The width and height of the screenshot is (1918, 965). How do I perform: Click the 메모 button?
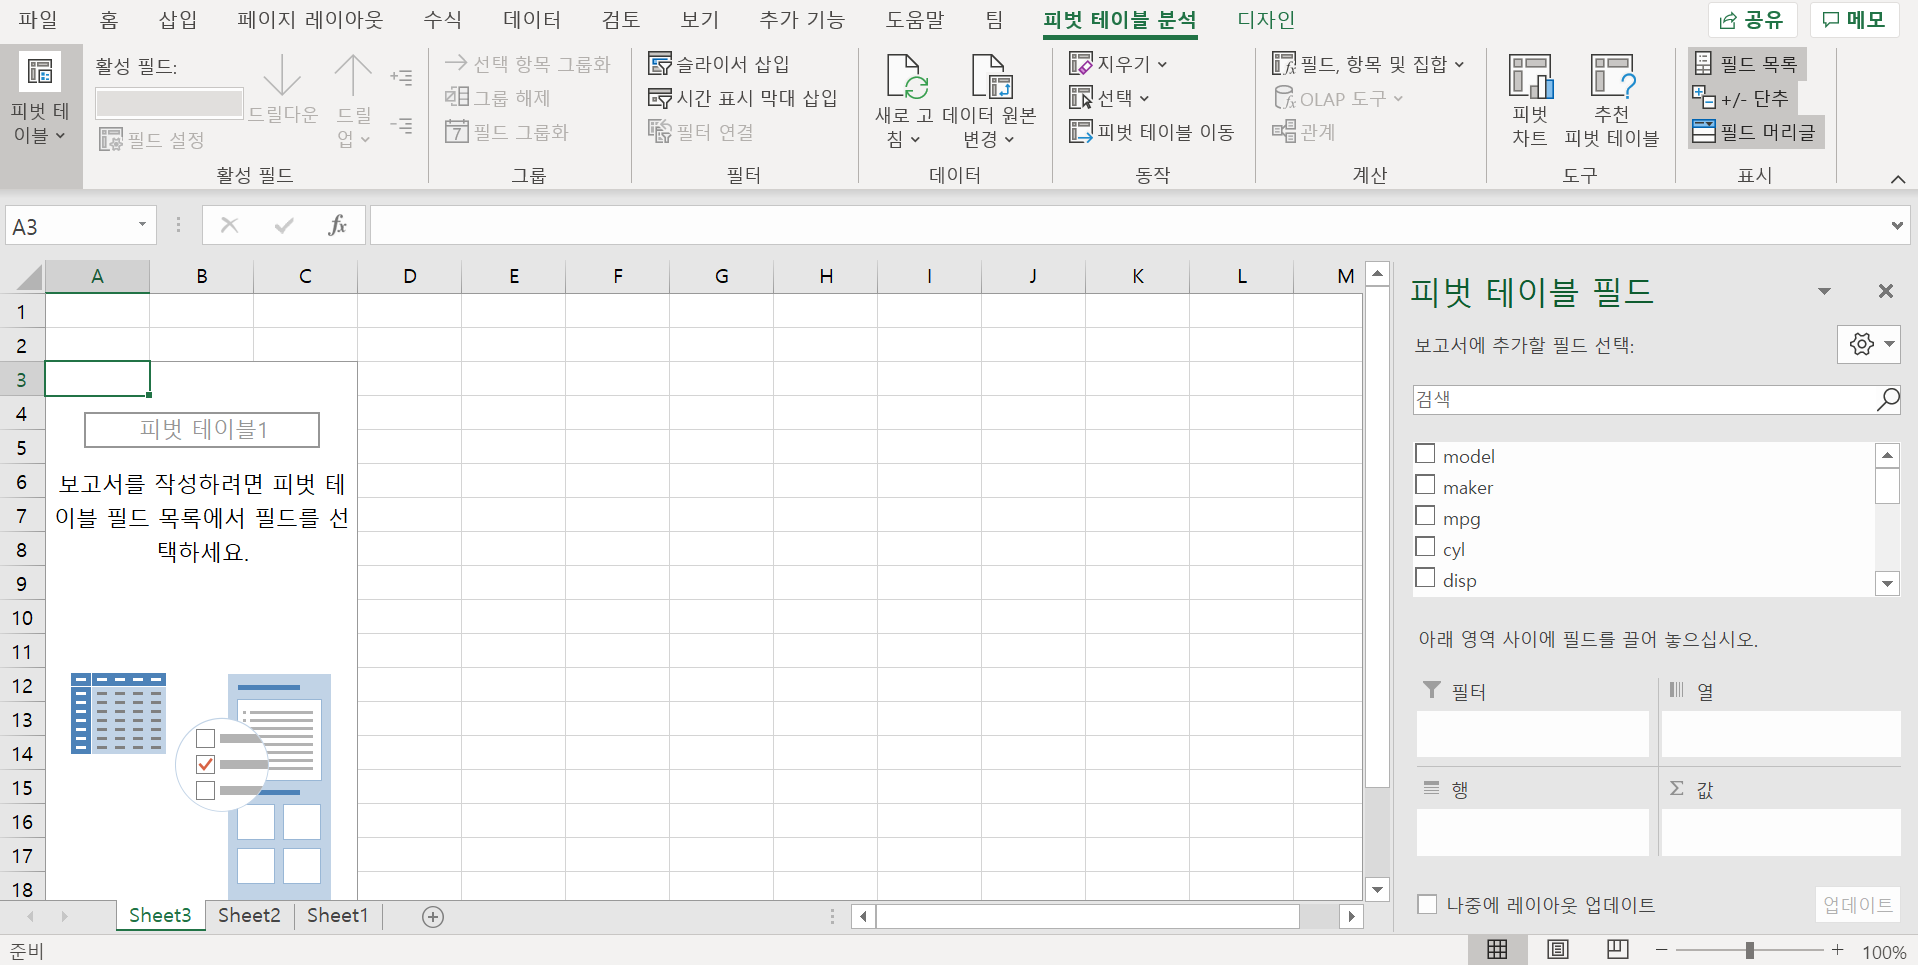pos(1853,20)
